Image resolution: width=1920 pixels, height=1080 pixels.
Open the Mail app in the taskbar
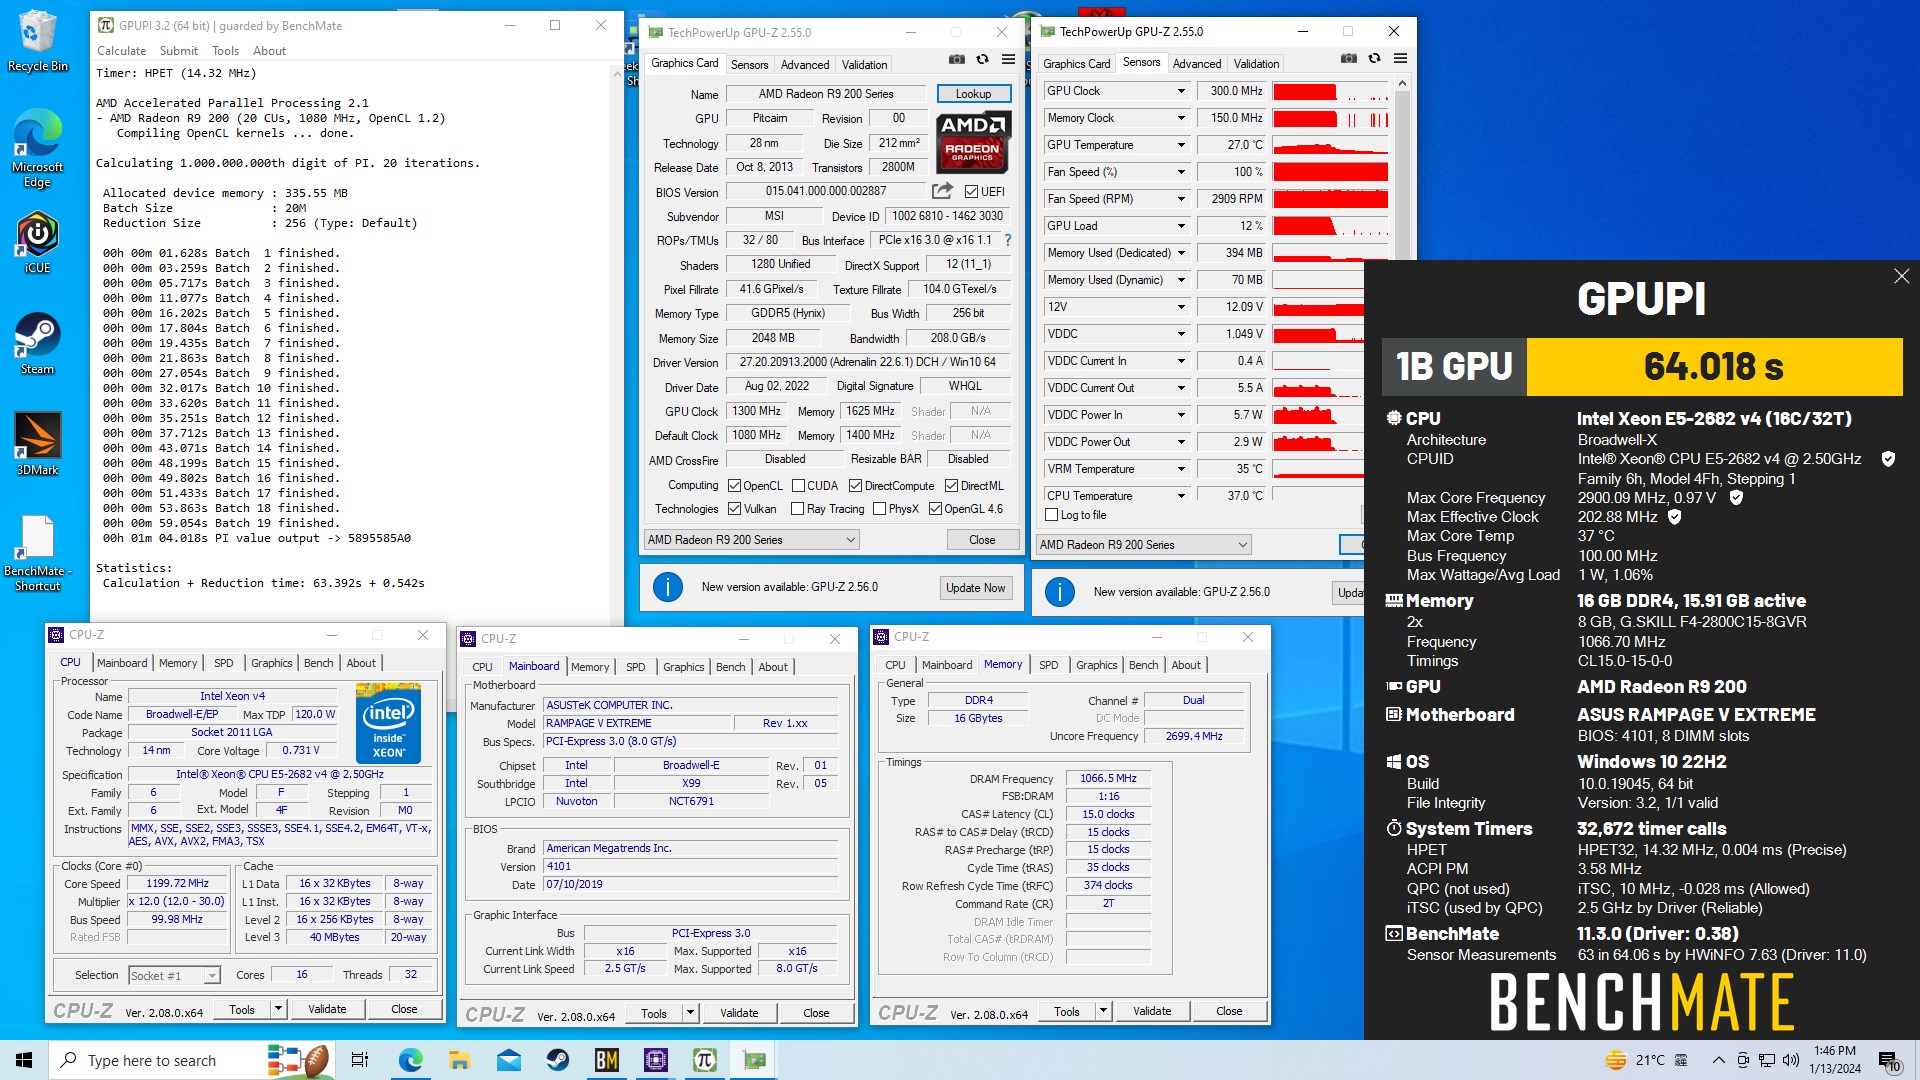(x=508, y=1060)
